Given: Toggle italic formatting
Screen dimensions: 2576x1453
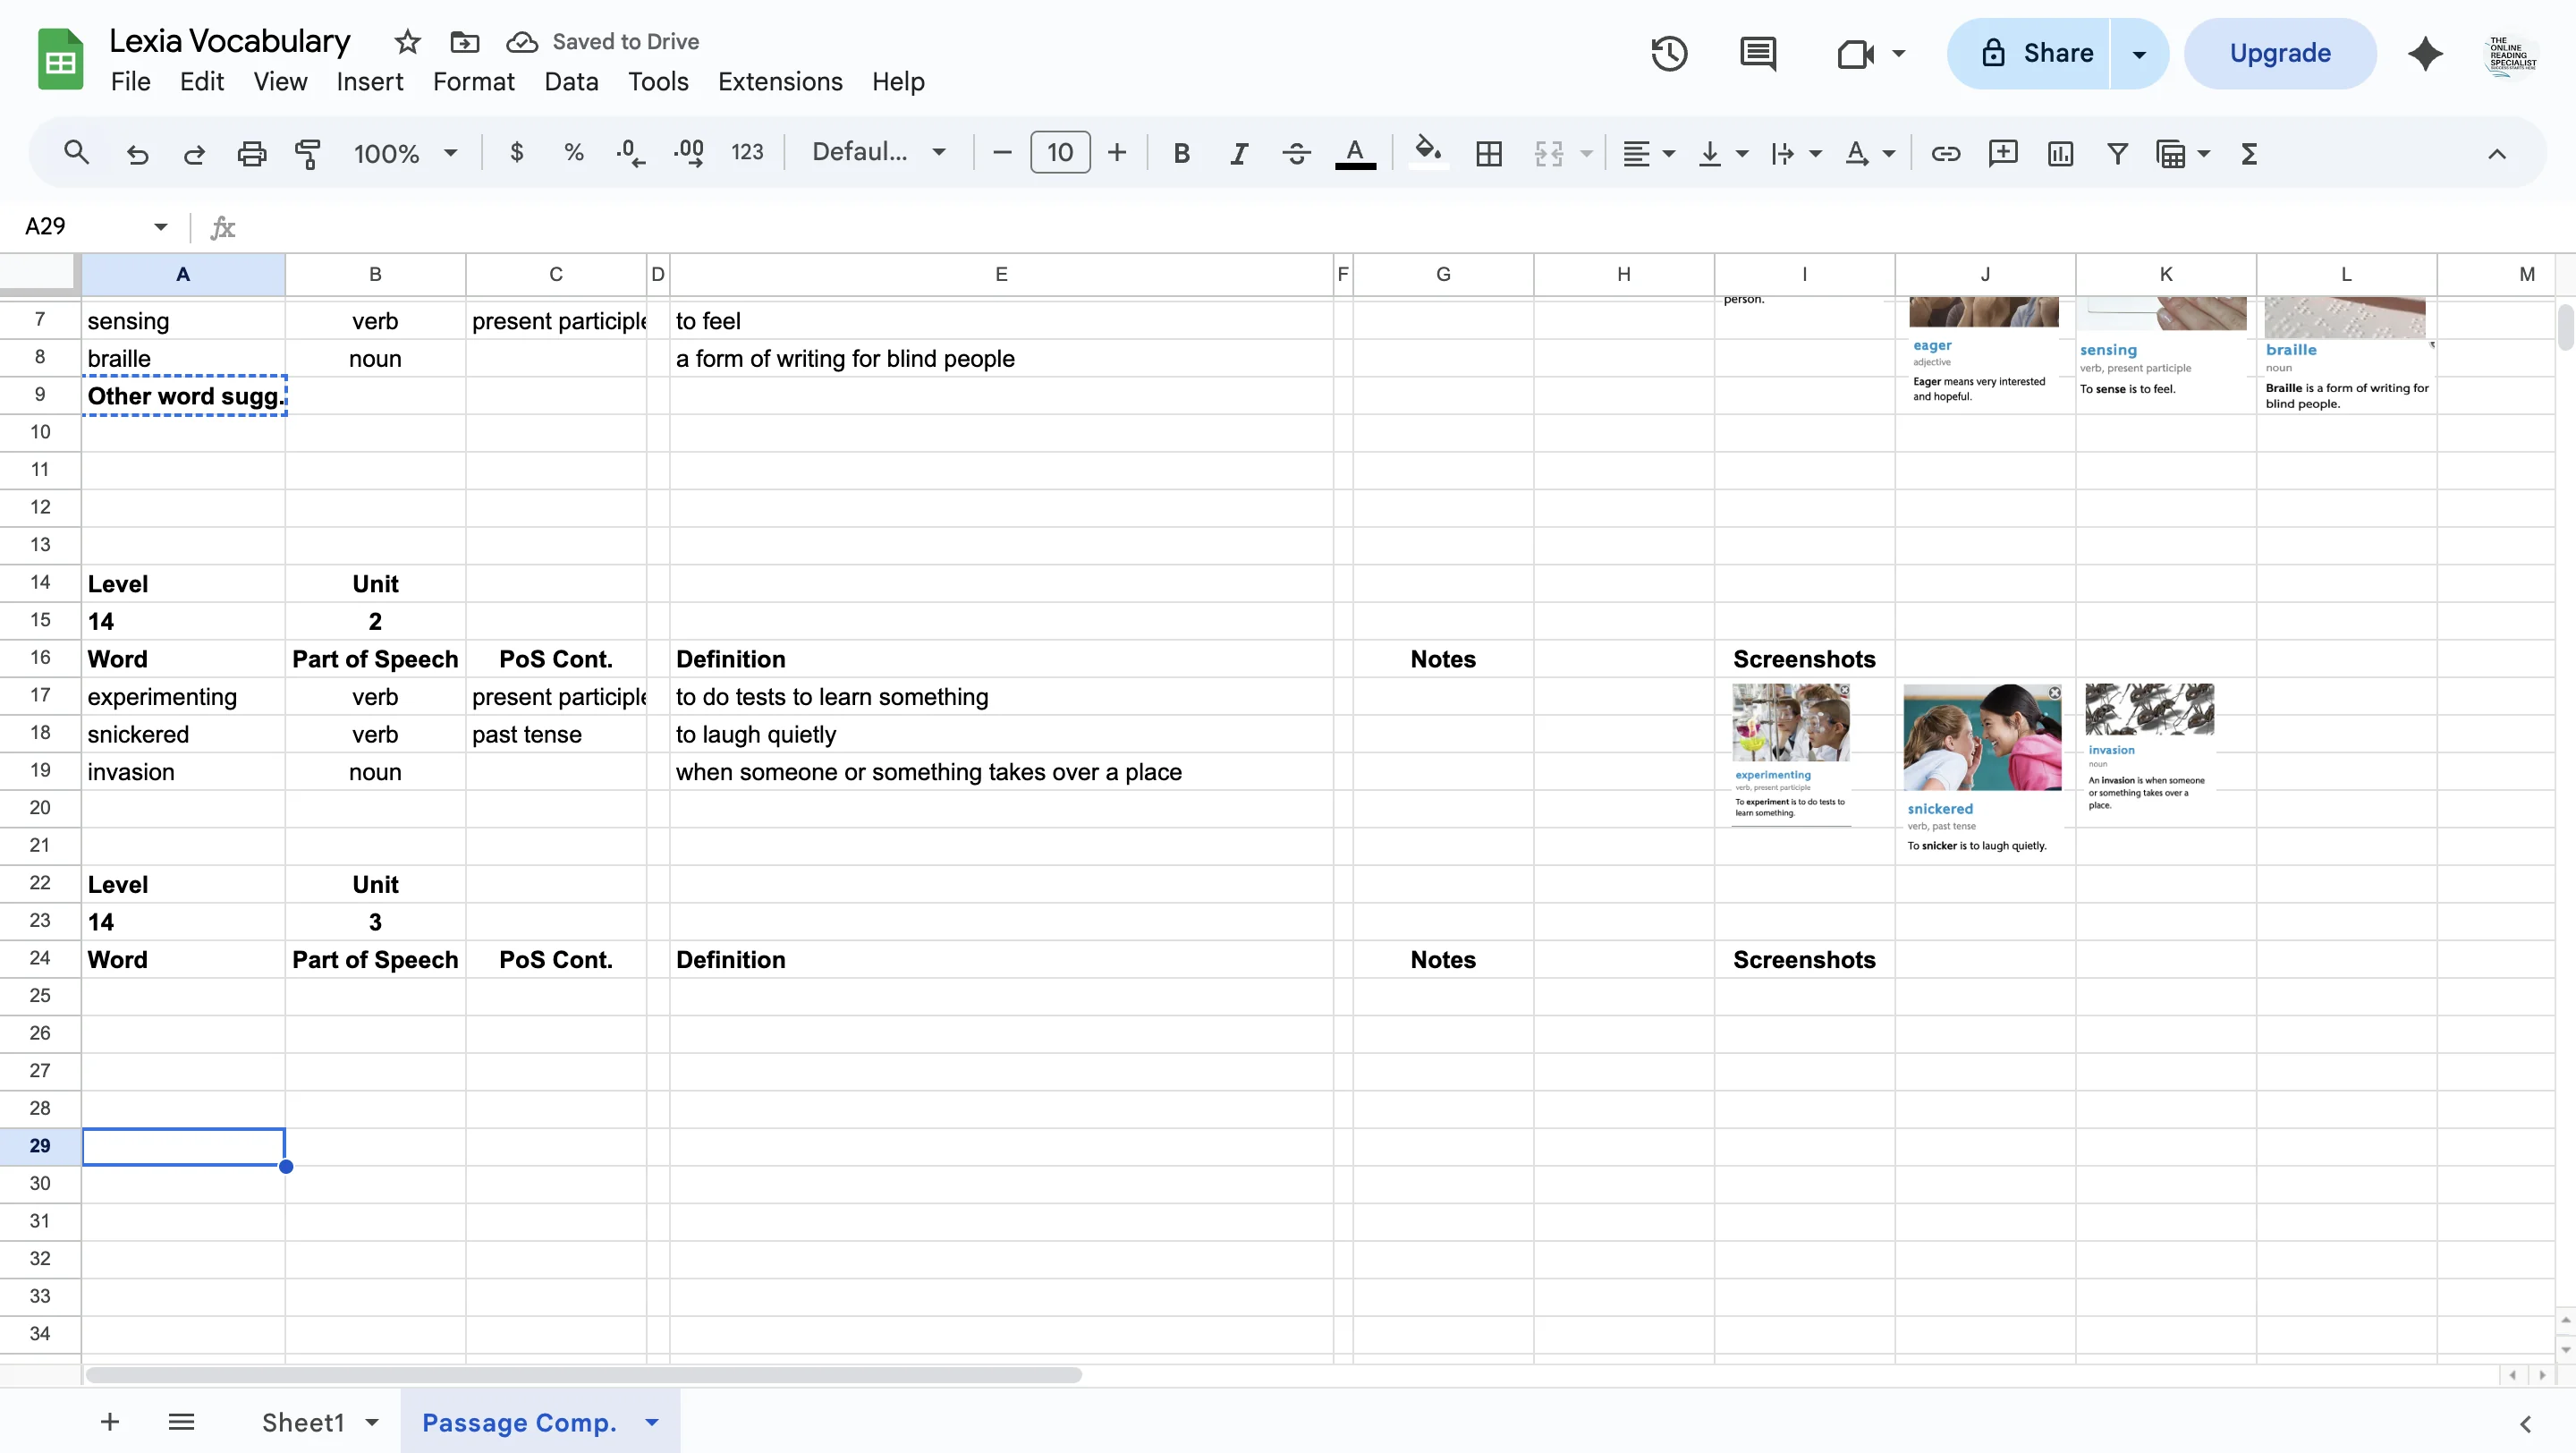Looking at the screenshot, I should point(1238,153).
